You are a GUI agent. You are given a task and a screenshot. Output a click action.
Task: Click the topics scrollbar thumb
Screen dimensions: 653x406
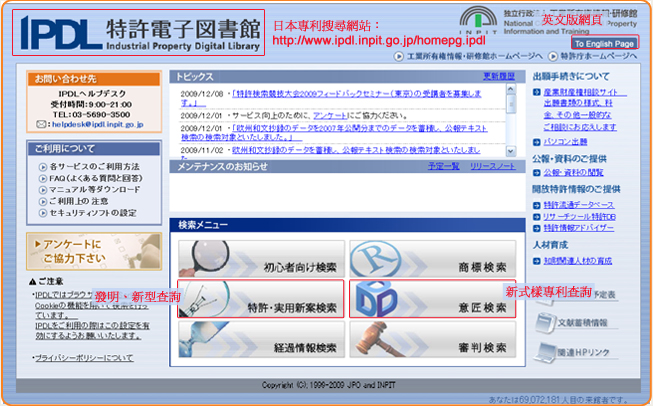[x=511, y=104]
